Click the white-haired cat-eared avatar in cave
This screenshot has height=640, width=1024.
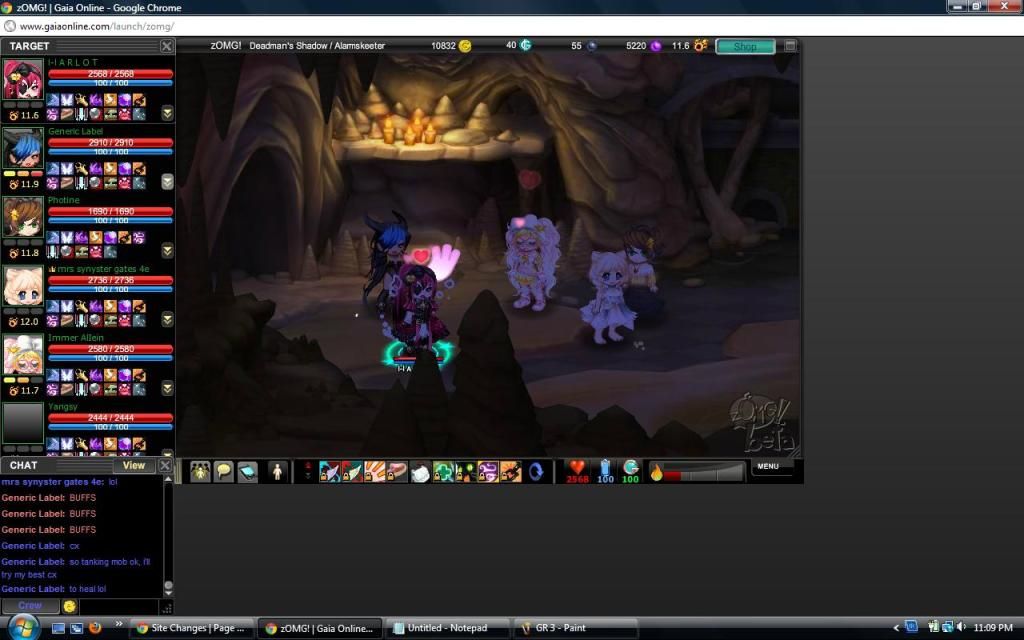coord(608,298)
